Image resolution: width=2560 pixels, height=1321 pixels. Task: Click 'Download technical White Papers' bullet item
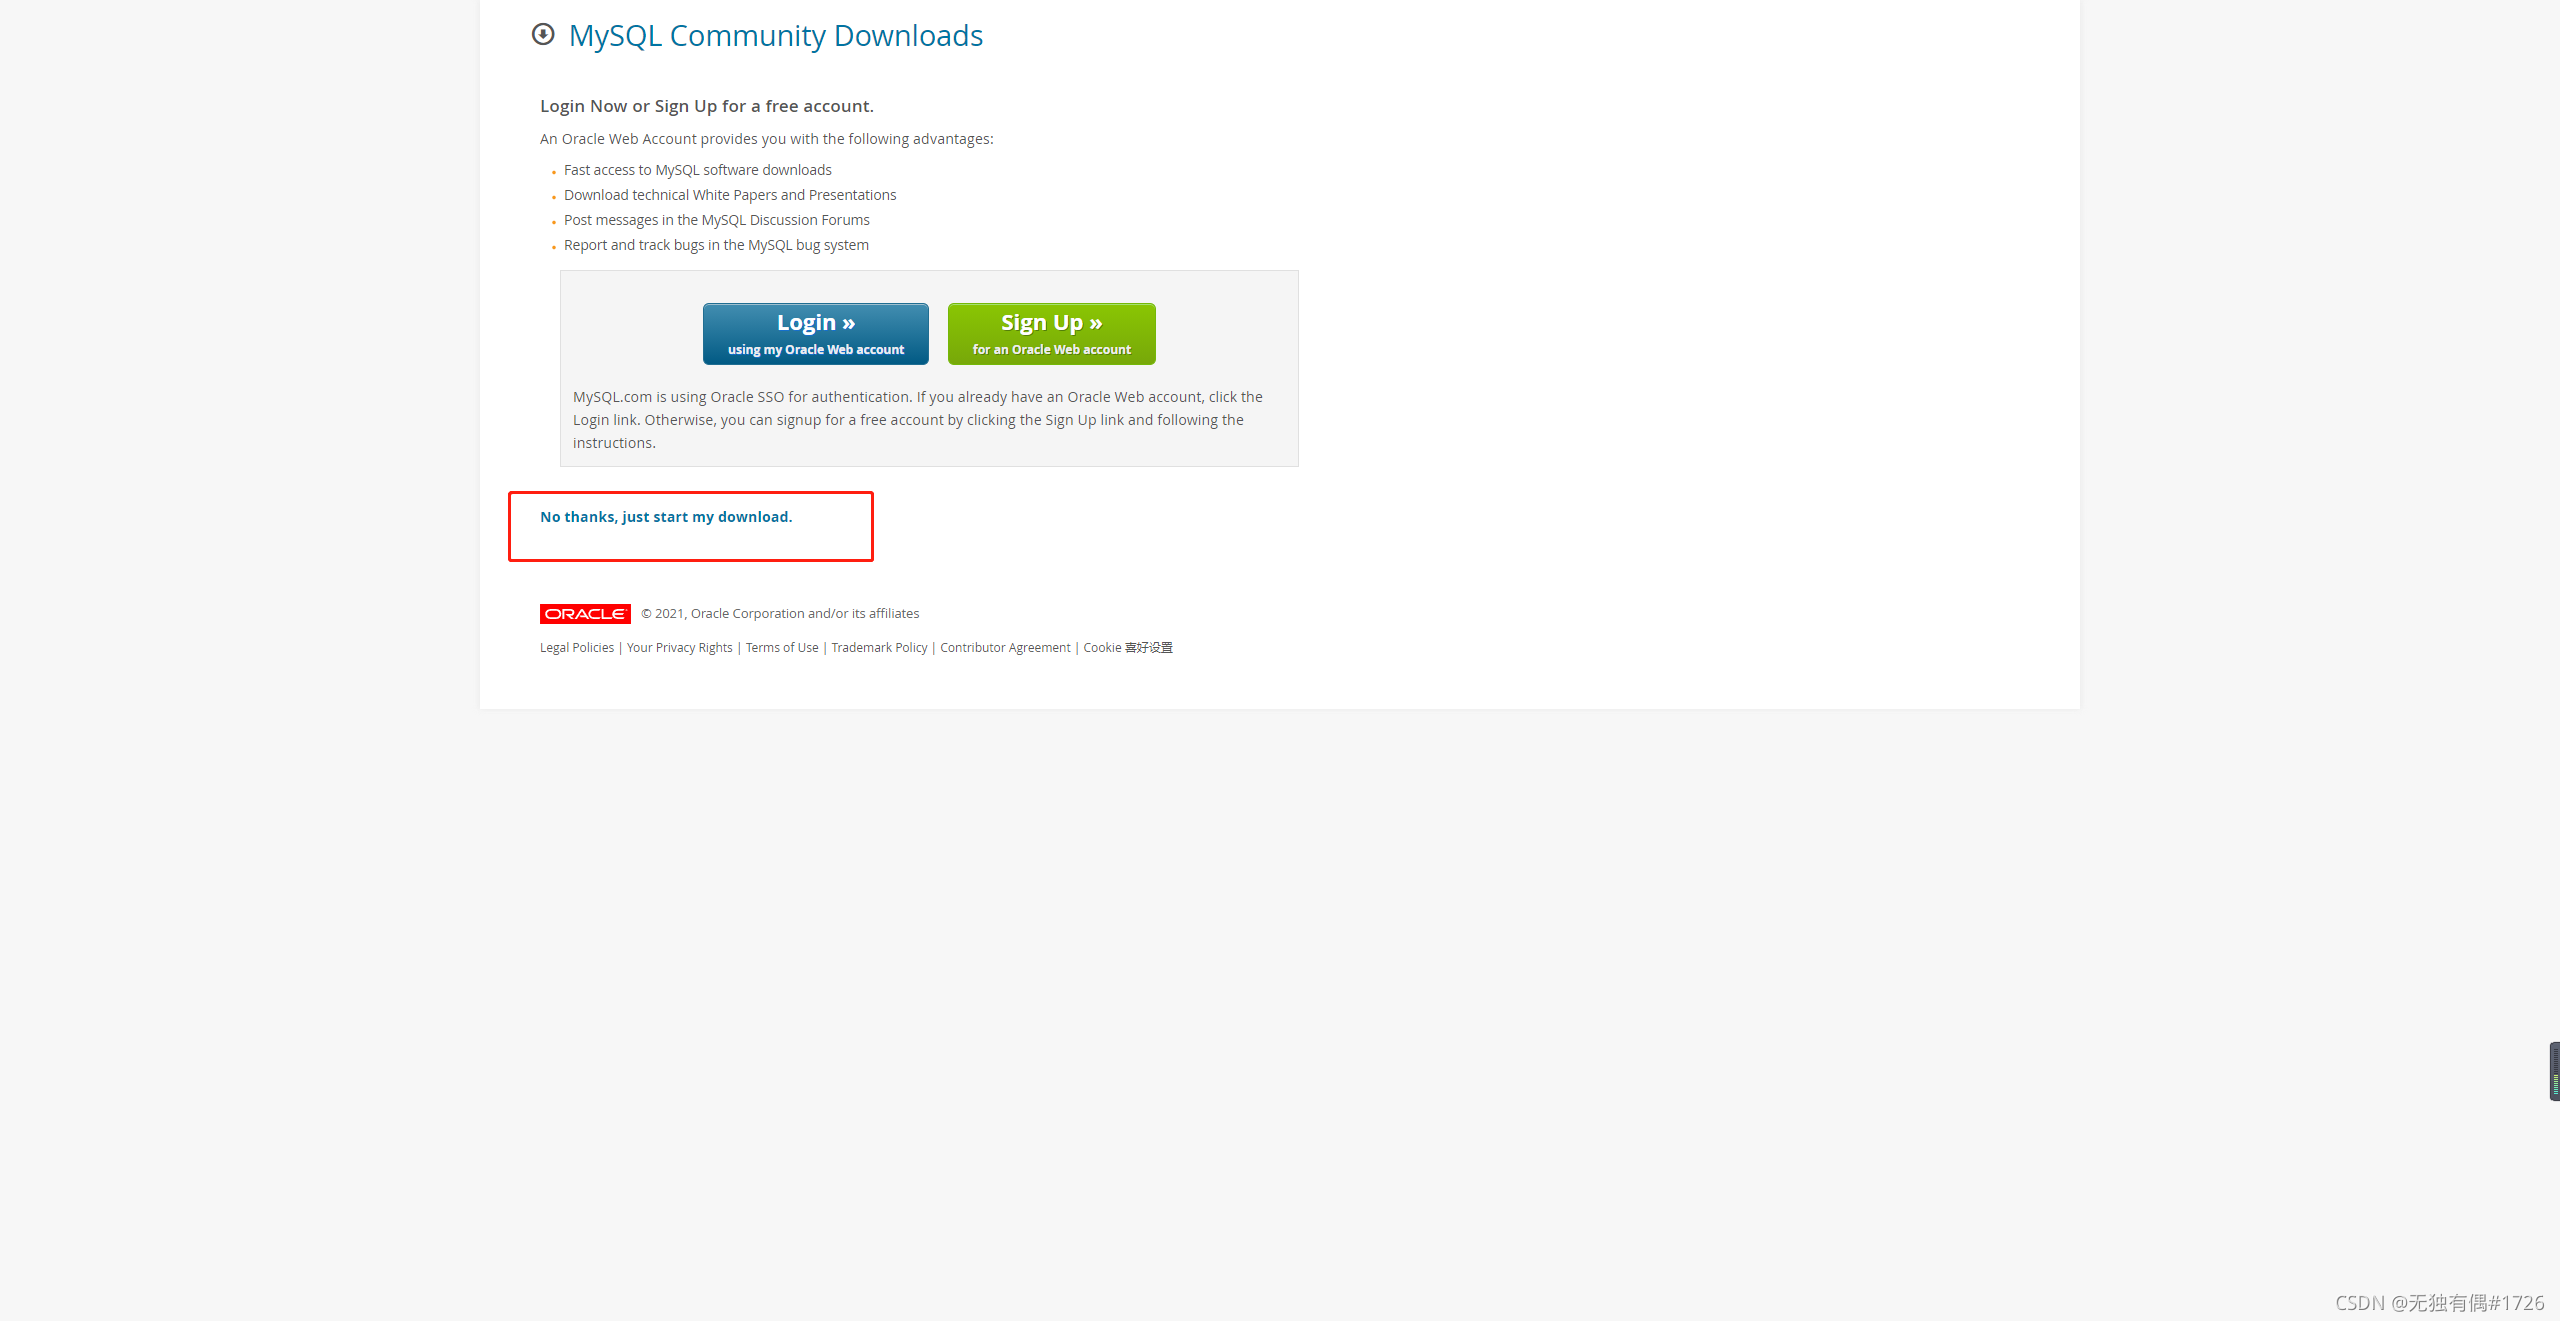tap(729, 195)
